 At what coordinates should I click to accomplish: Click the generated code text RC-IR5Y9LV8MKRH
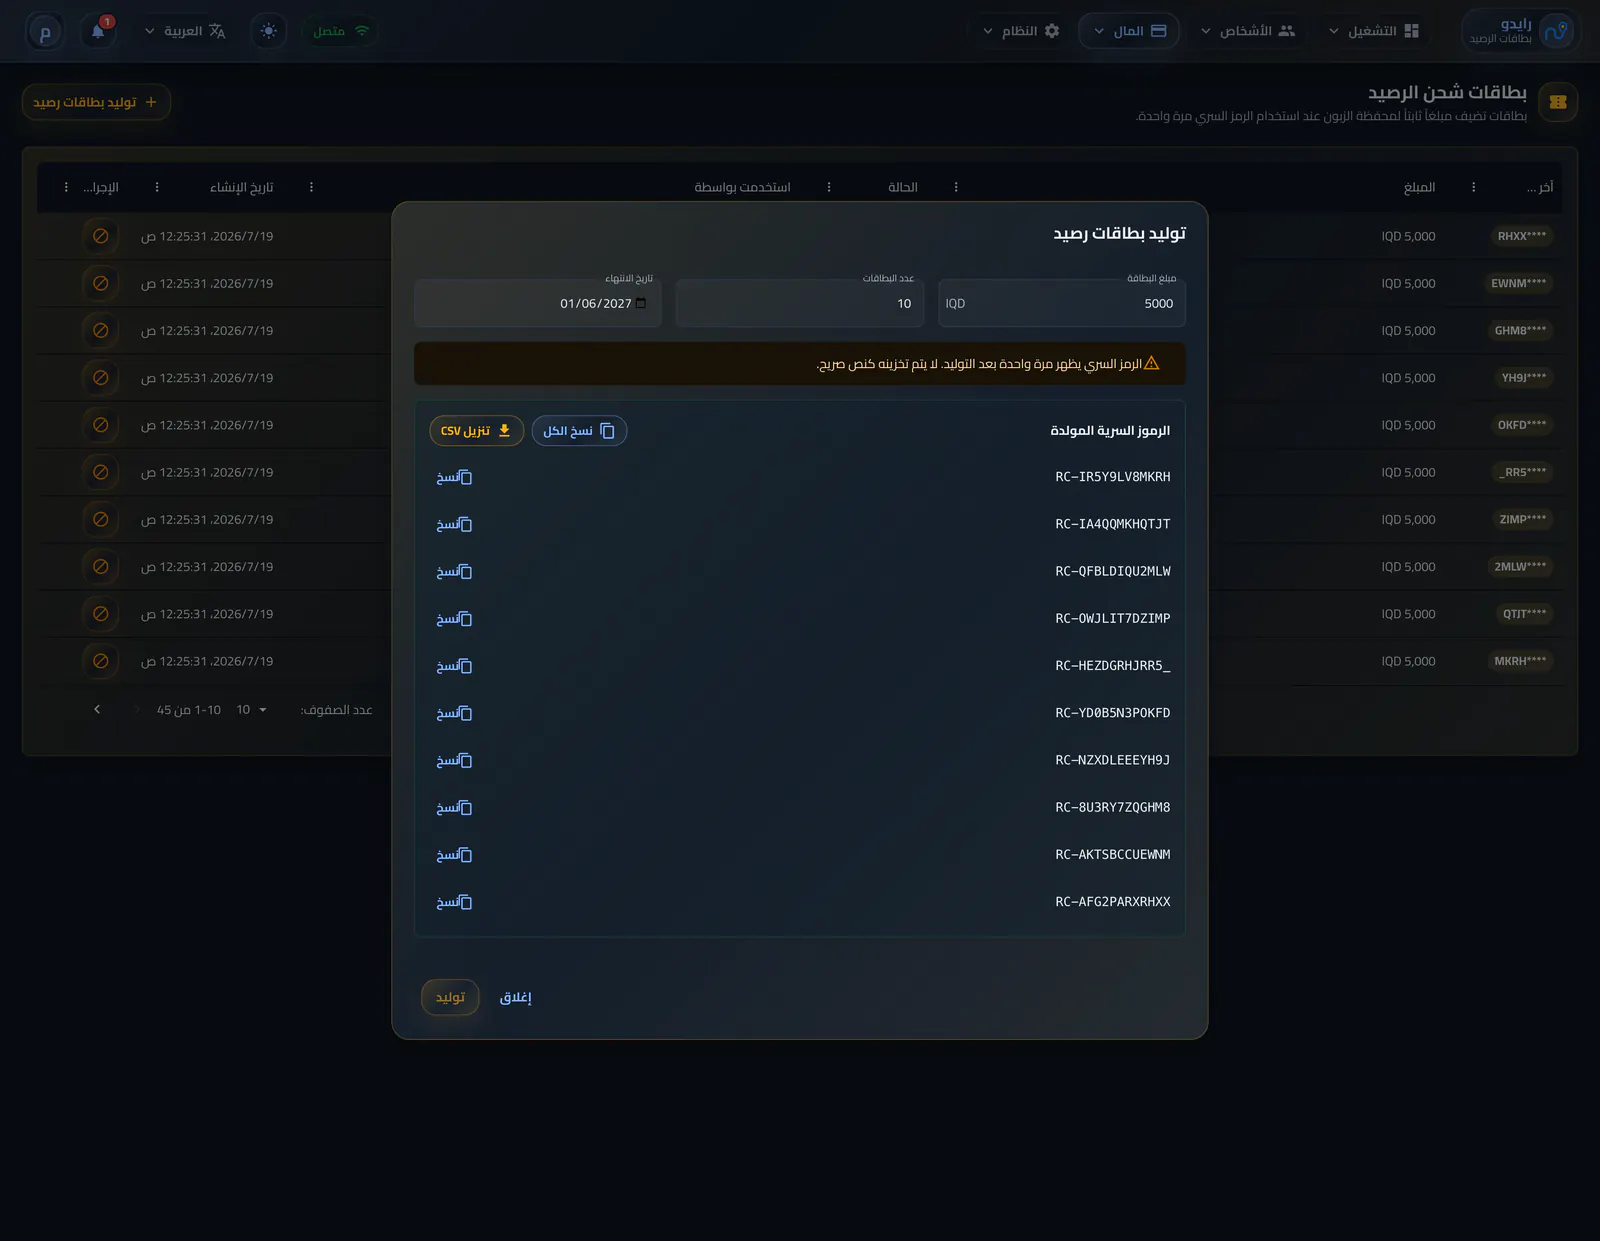1112,477
